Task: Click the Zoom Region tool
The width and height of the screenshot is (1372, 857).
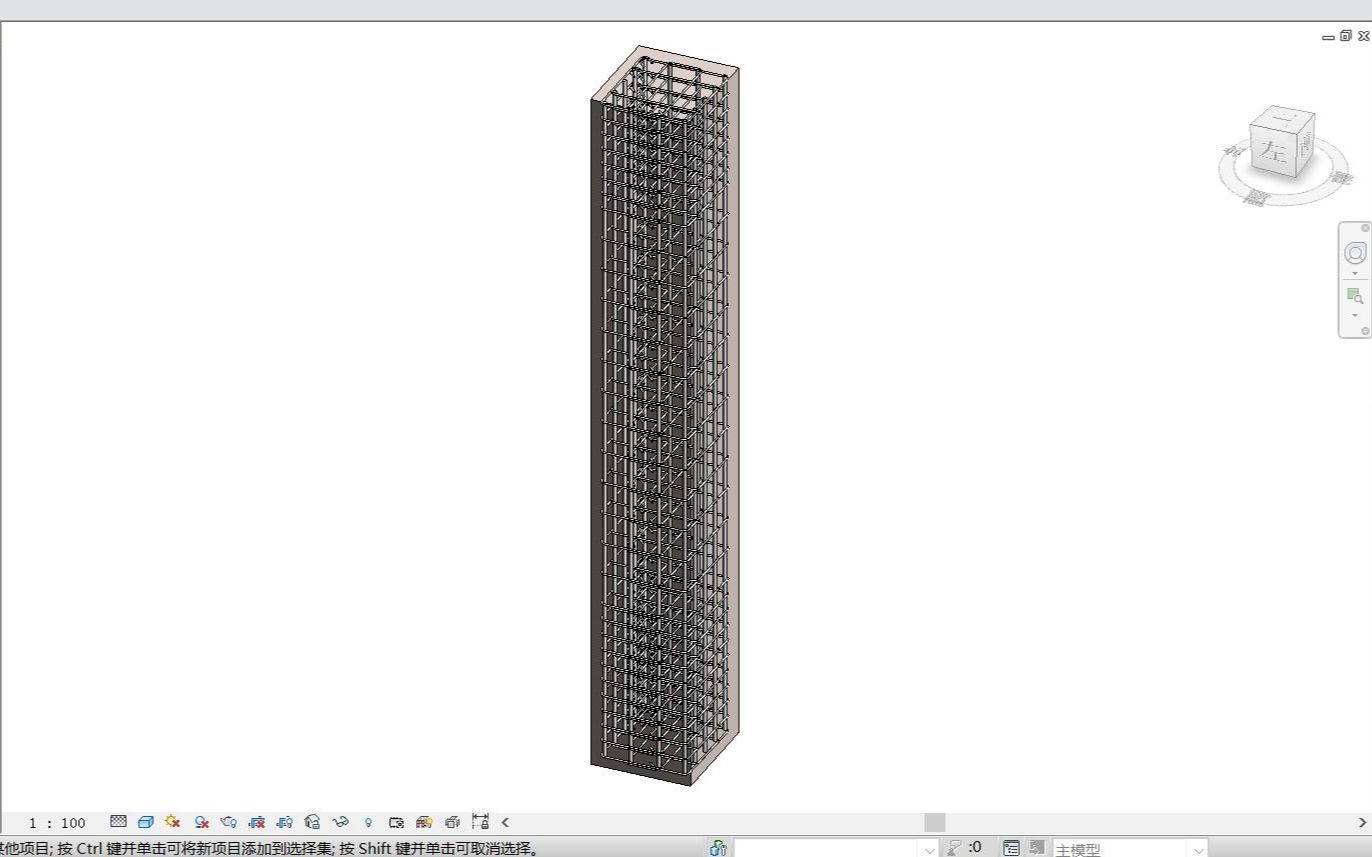Action: pyautogui.click(x=1355, y=295)
